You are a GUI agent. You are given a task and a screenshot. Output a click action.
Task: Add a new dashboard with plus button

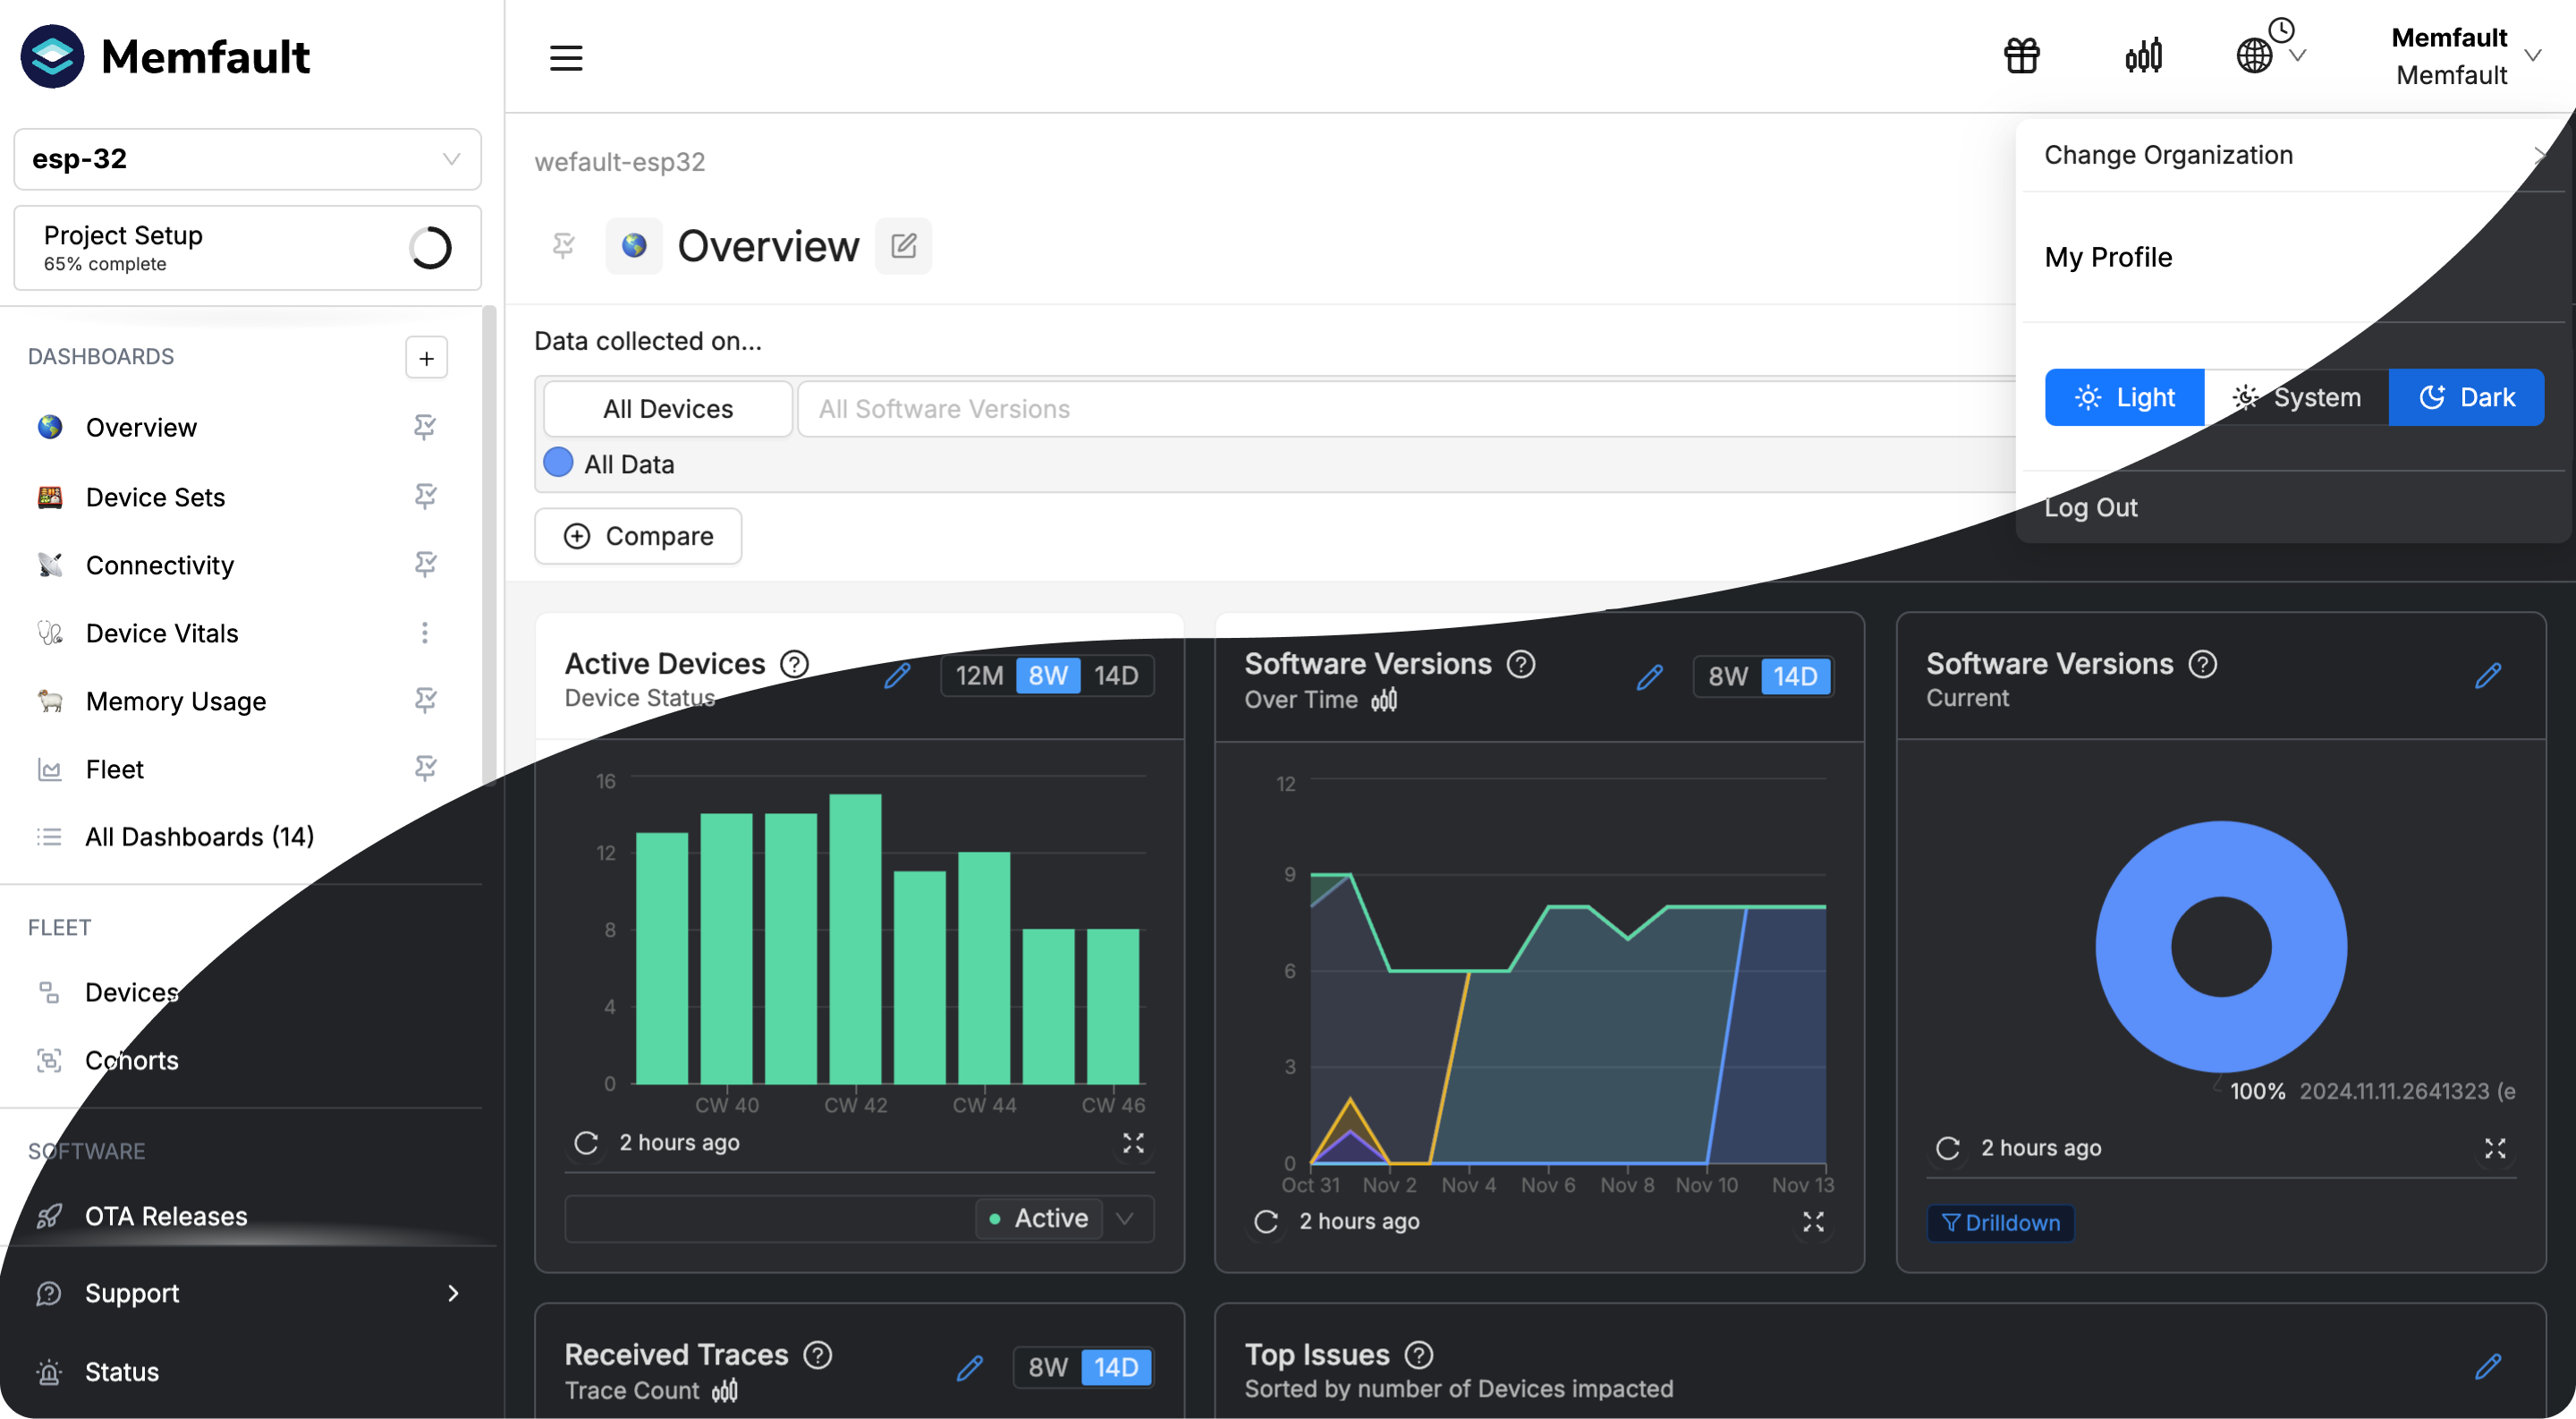click(x=426, y=358)
